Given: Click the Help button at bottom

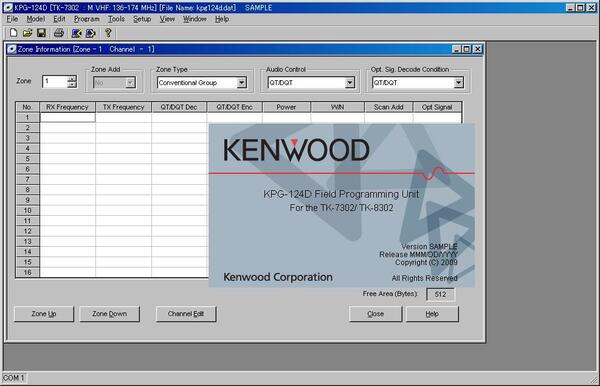Looking at the screenshot, I should coord(432,314).
